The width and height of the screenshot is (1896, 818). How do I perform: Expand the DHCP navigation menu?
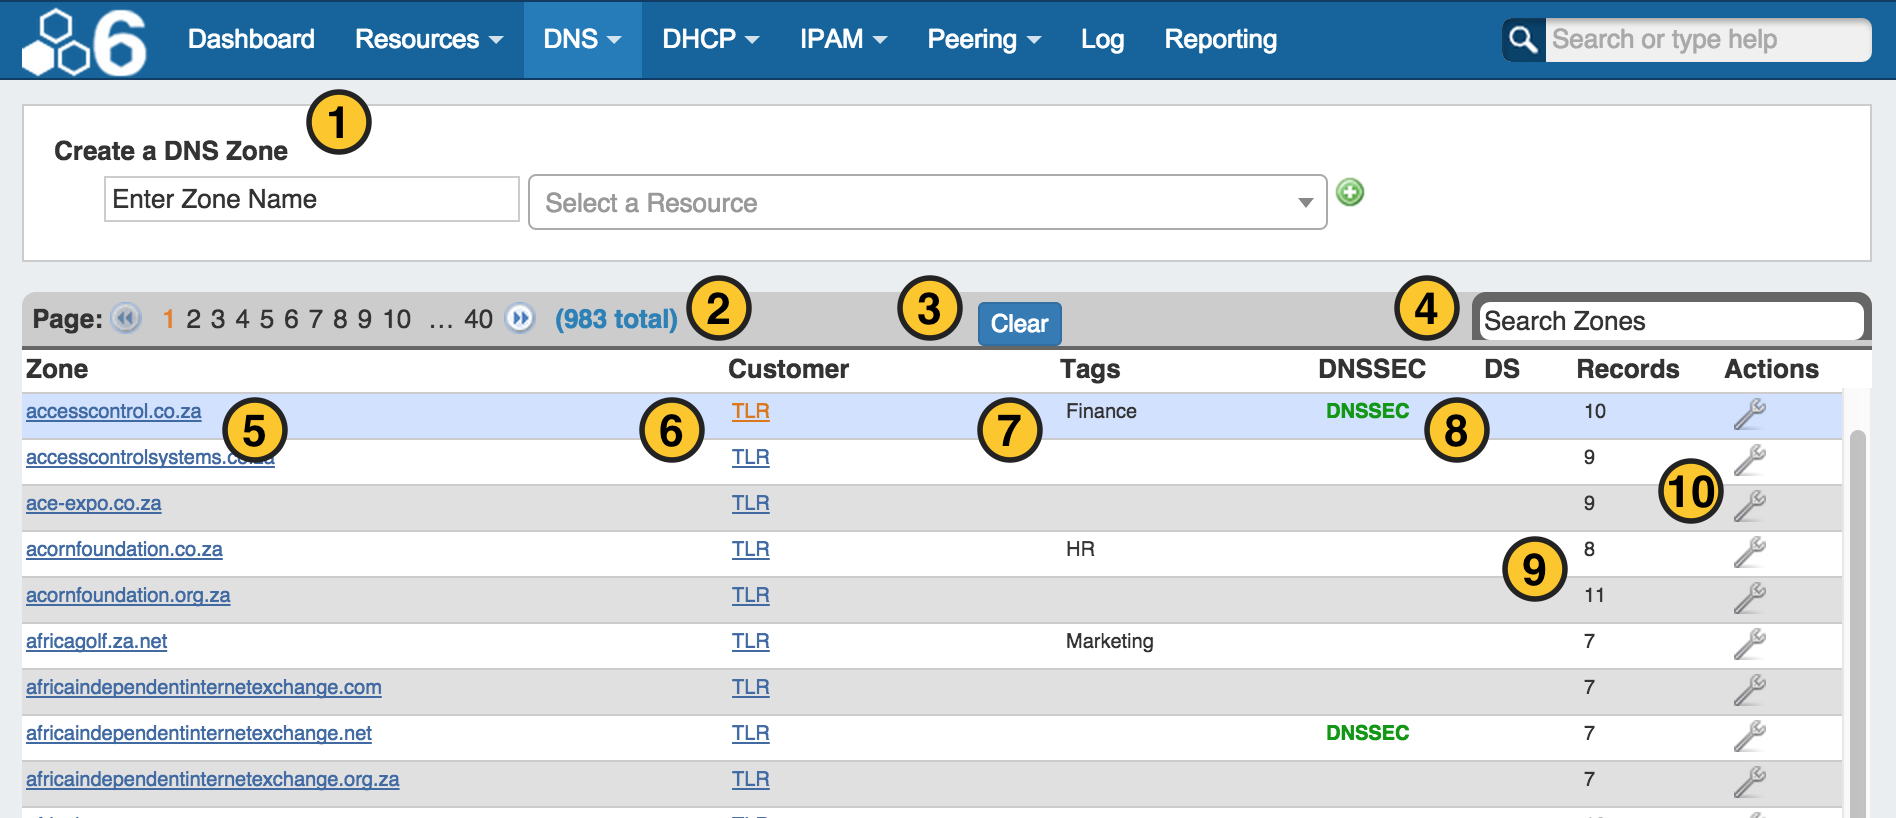pos(710,40)
